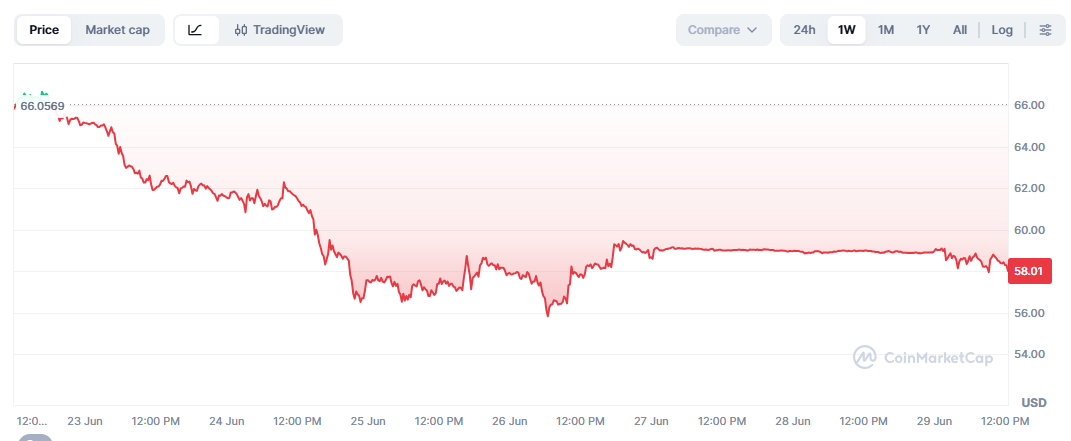The image size is (1071, 441).
Task: Open chart settings sliders icon
Action: pos(1045,30)
